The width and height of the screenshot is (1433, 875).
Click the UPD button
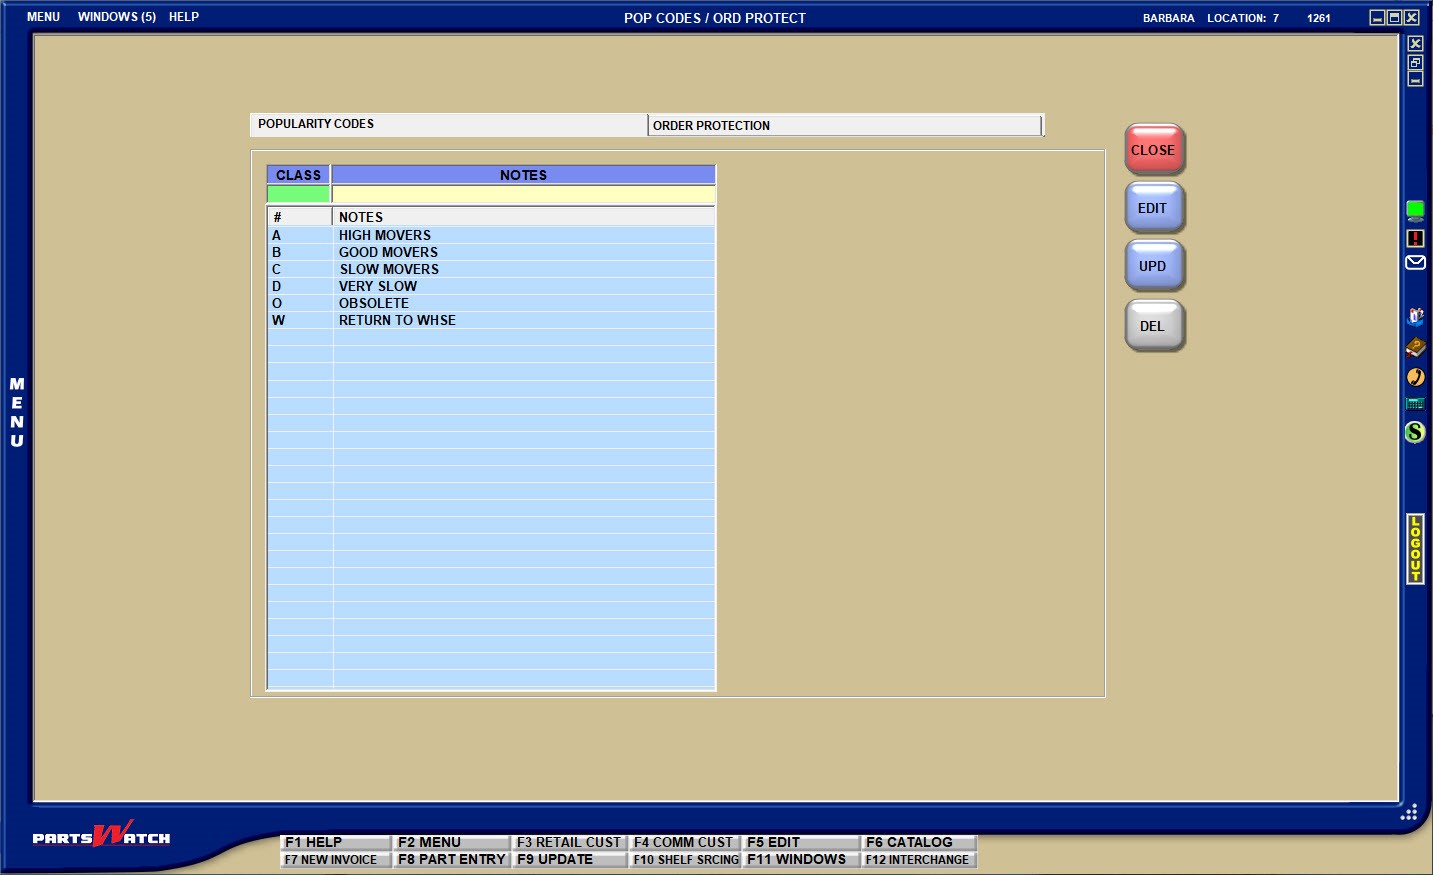pyautogui.click(x=1153, y=266)
